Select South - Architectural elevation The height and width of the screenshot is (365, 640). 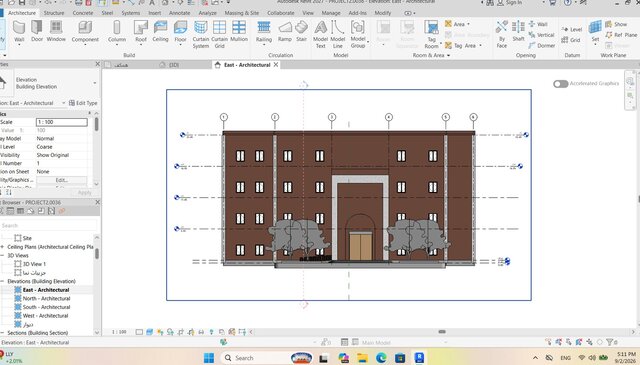coord(46,307)
